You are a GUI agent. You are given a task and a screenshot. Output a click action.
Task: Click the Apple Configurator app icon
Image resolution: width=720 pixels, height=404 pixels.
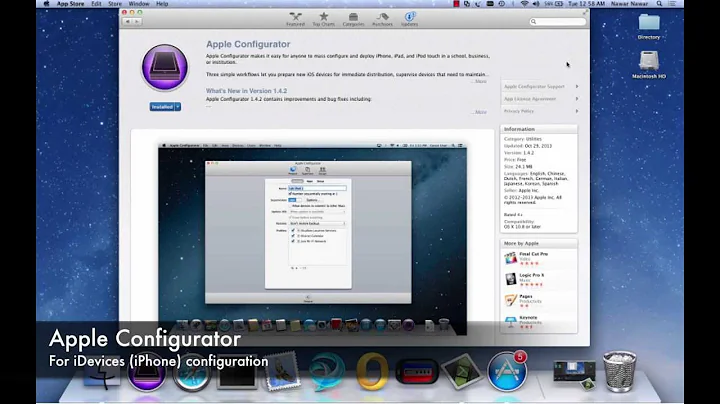pyautogui.click(x=164, y=67)
